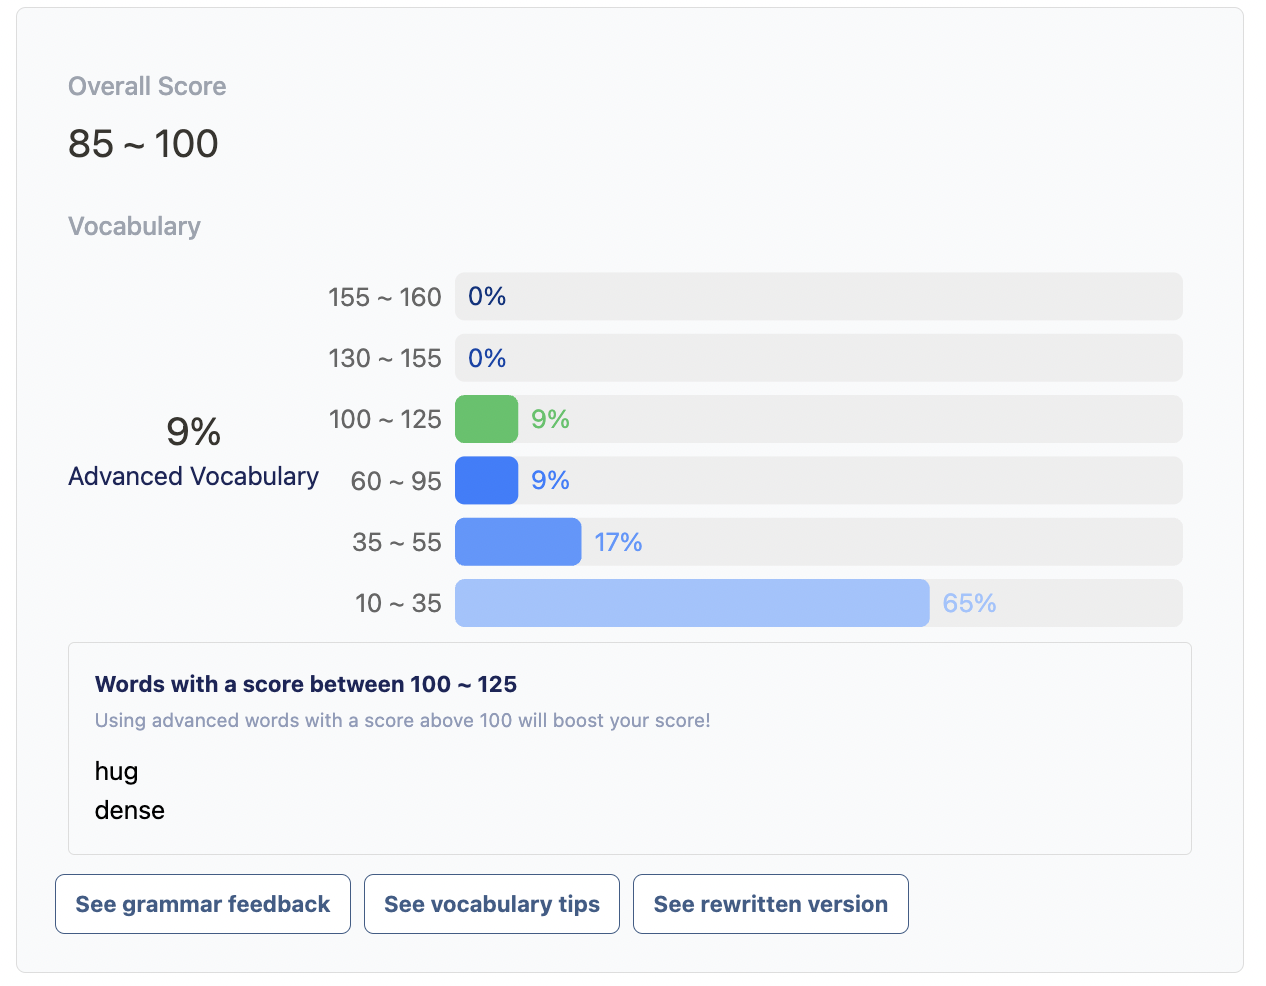Select the word dense in the word list
The height and width of the screenshot is (986, 1266).
[x=129, y=810]
